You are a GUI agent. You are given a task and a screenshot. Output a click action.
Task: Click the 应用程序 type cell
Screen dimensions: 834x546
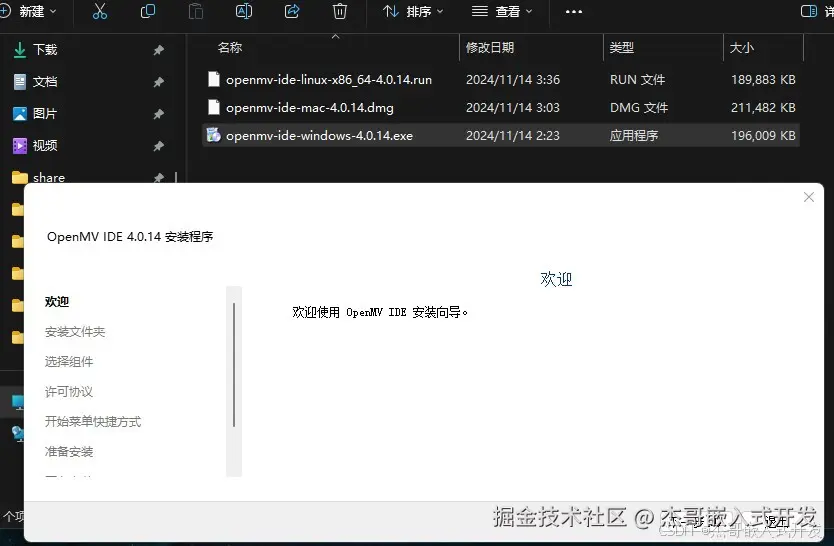click(x=633, y=136)
